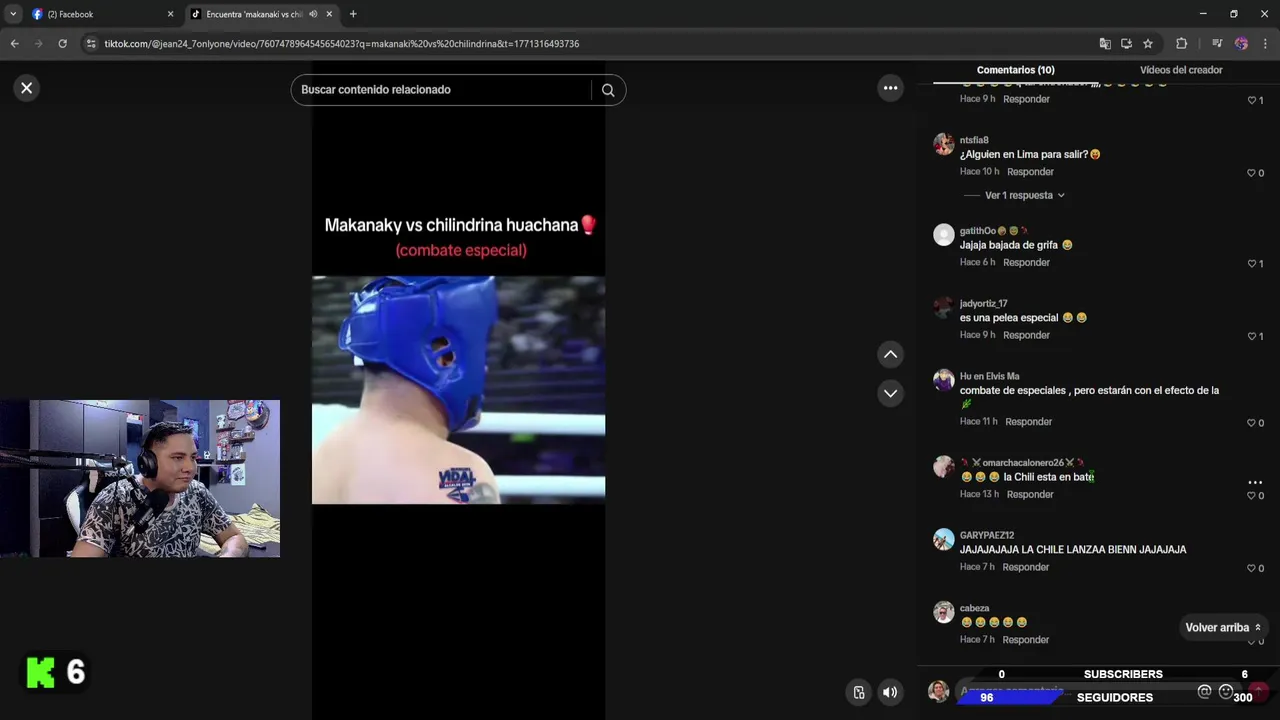The height and width of the screenshot is (720, 1280).
Task: Open Chrome three-dot menu
Action: [x=1265, y=44]
